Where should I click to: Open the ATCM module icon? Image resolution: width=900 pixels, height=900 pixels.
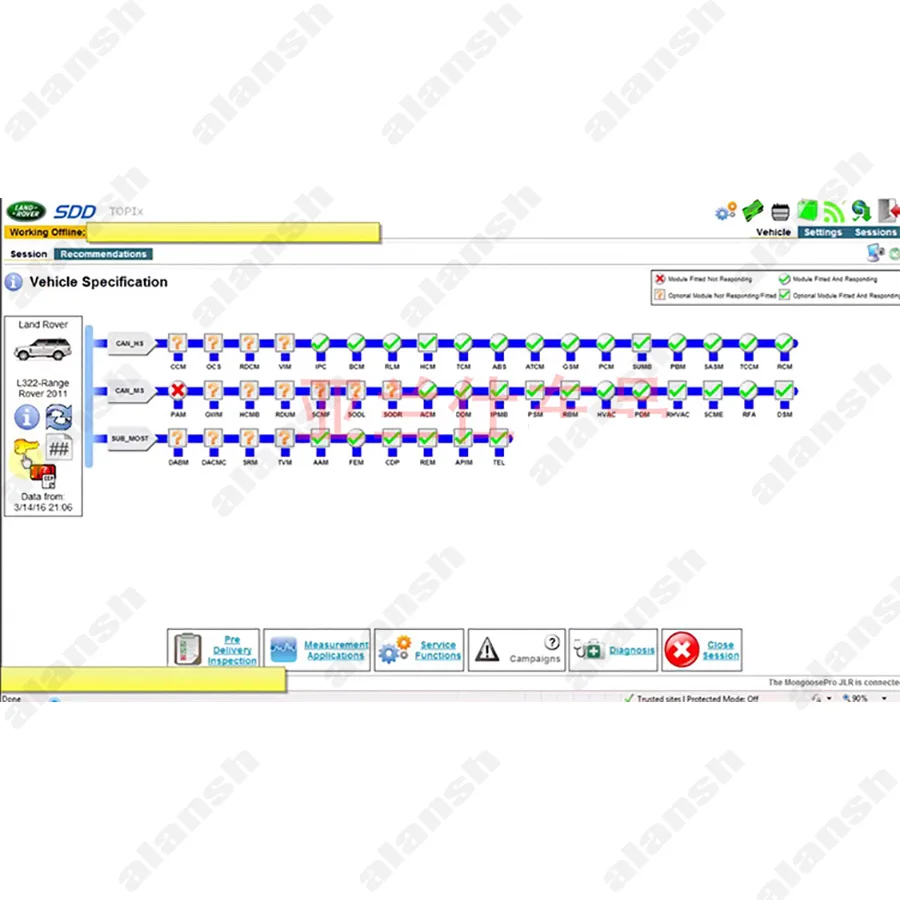[x=534, y=343]
